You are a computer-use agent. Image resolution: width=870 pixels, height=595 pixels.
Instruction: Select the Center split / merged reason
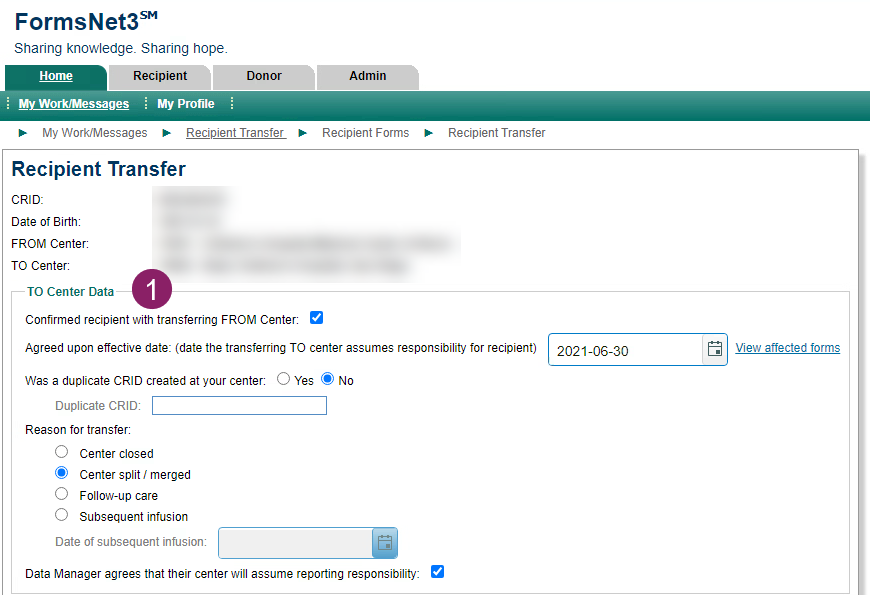click(x=61, y=472)
